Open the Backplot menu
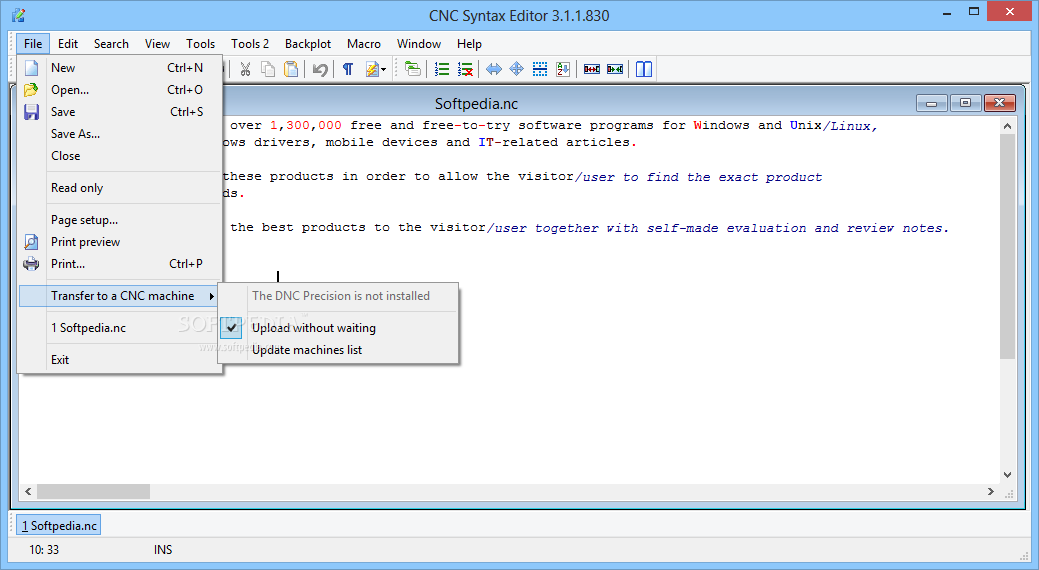Viewport: 1039px width, 570px height. point(308,44)
